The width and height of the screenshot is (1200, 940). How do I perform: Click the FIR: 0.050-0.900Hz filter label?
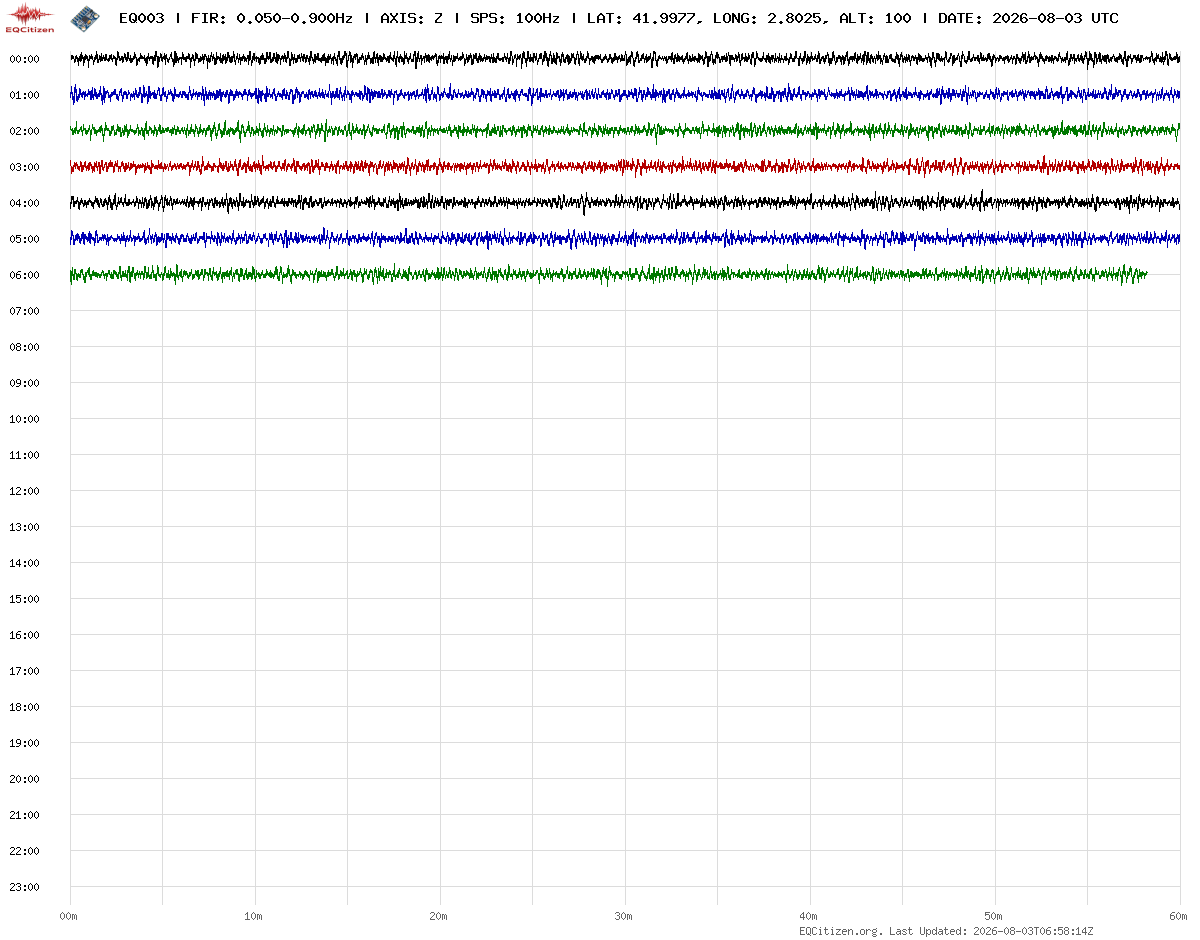pyautogui.click(x=272, y=18)
